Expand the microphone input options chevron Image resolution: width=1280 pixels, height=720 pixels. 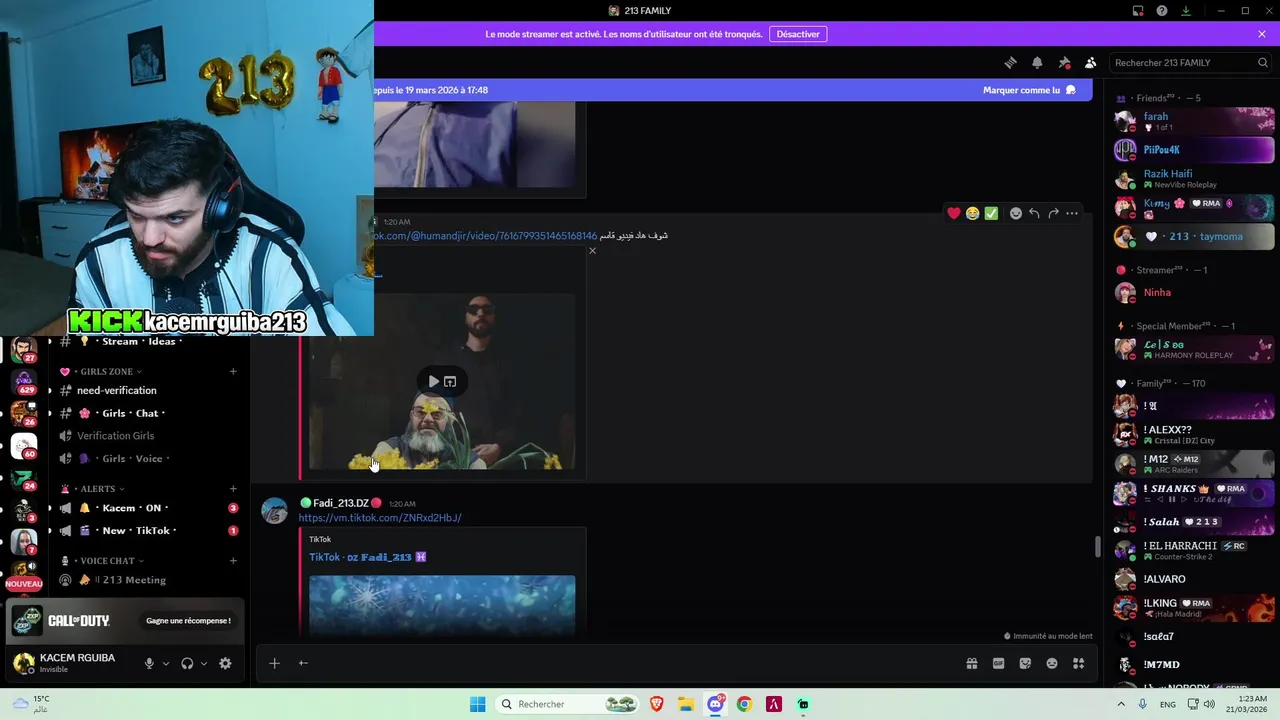coord(166,663)
